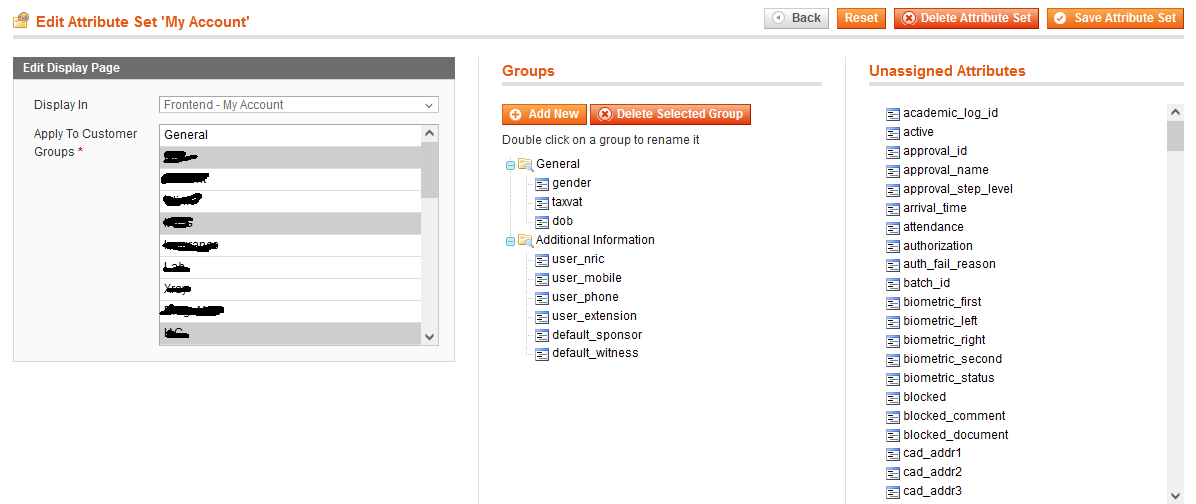Viewport: 1196px width, 504px height.
Task: Select cad_addr1 in unassigned attributes
Action: tap(934, 454)
